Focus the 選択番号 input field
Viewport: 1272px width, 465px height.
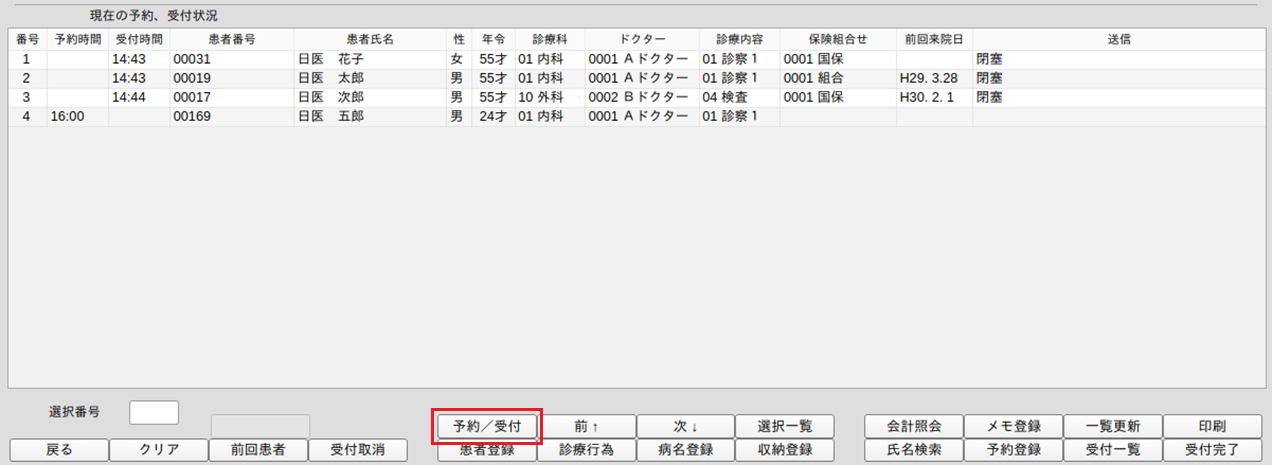tap(154, 412)
